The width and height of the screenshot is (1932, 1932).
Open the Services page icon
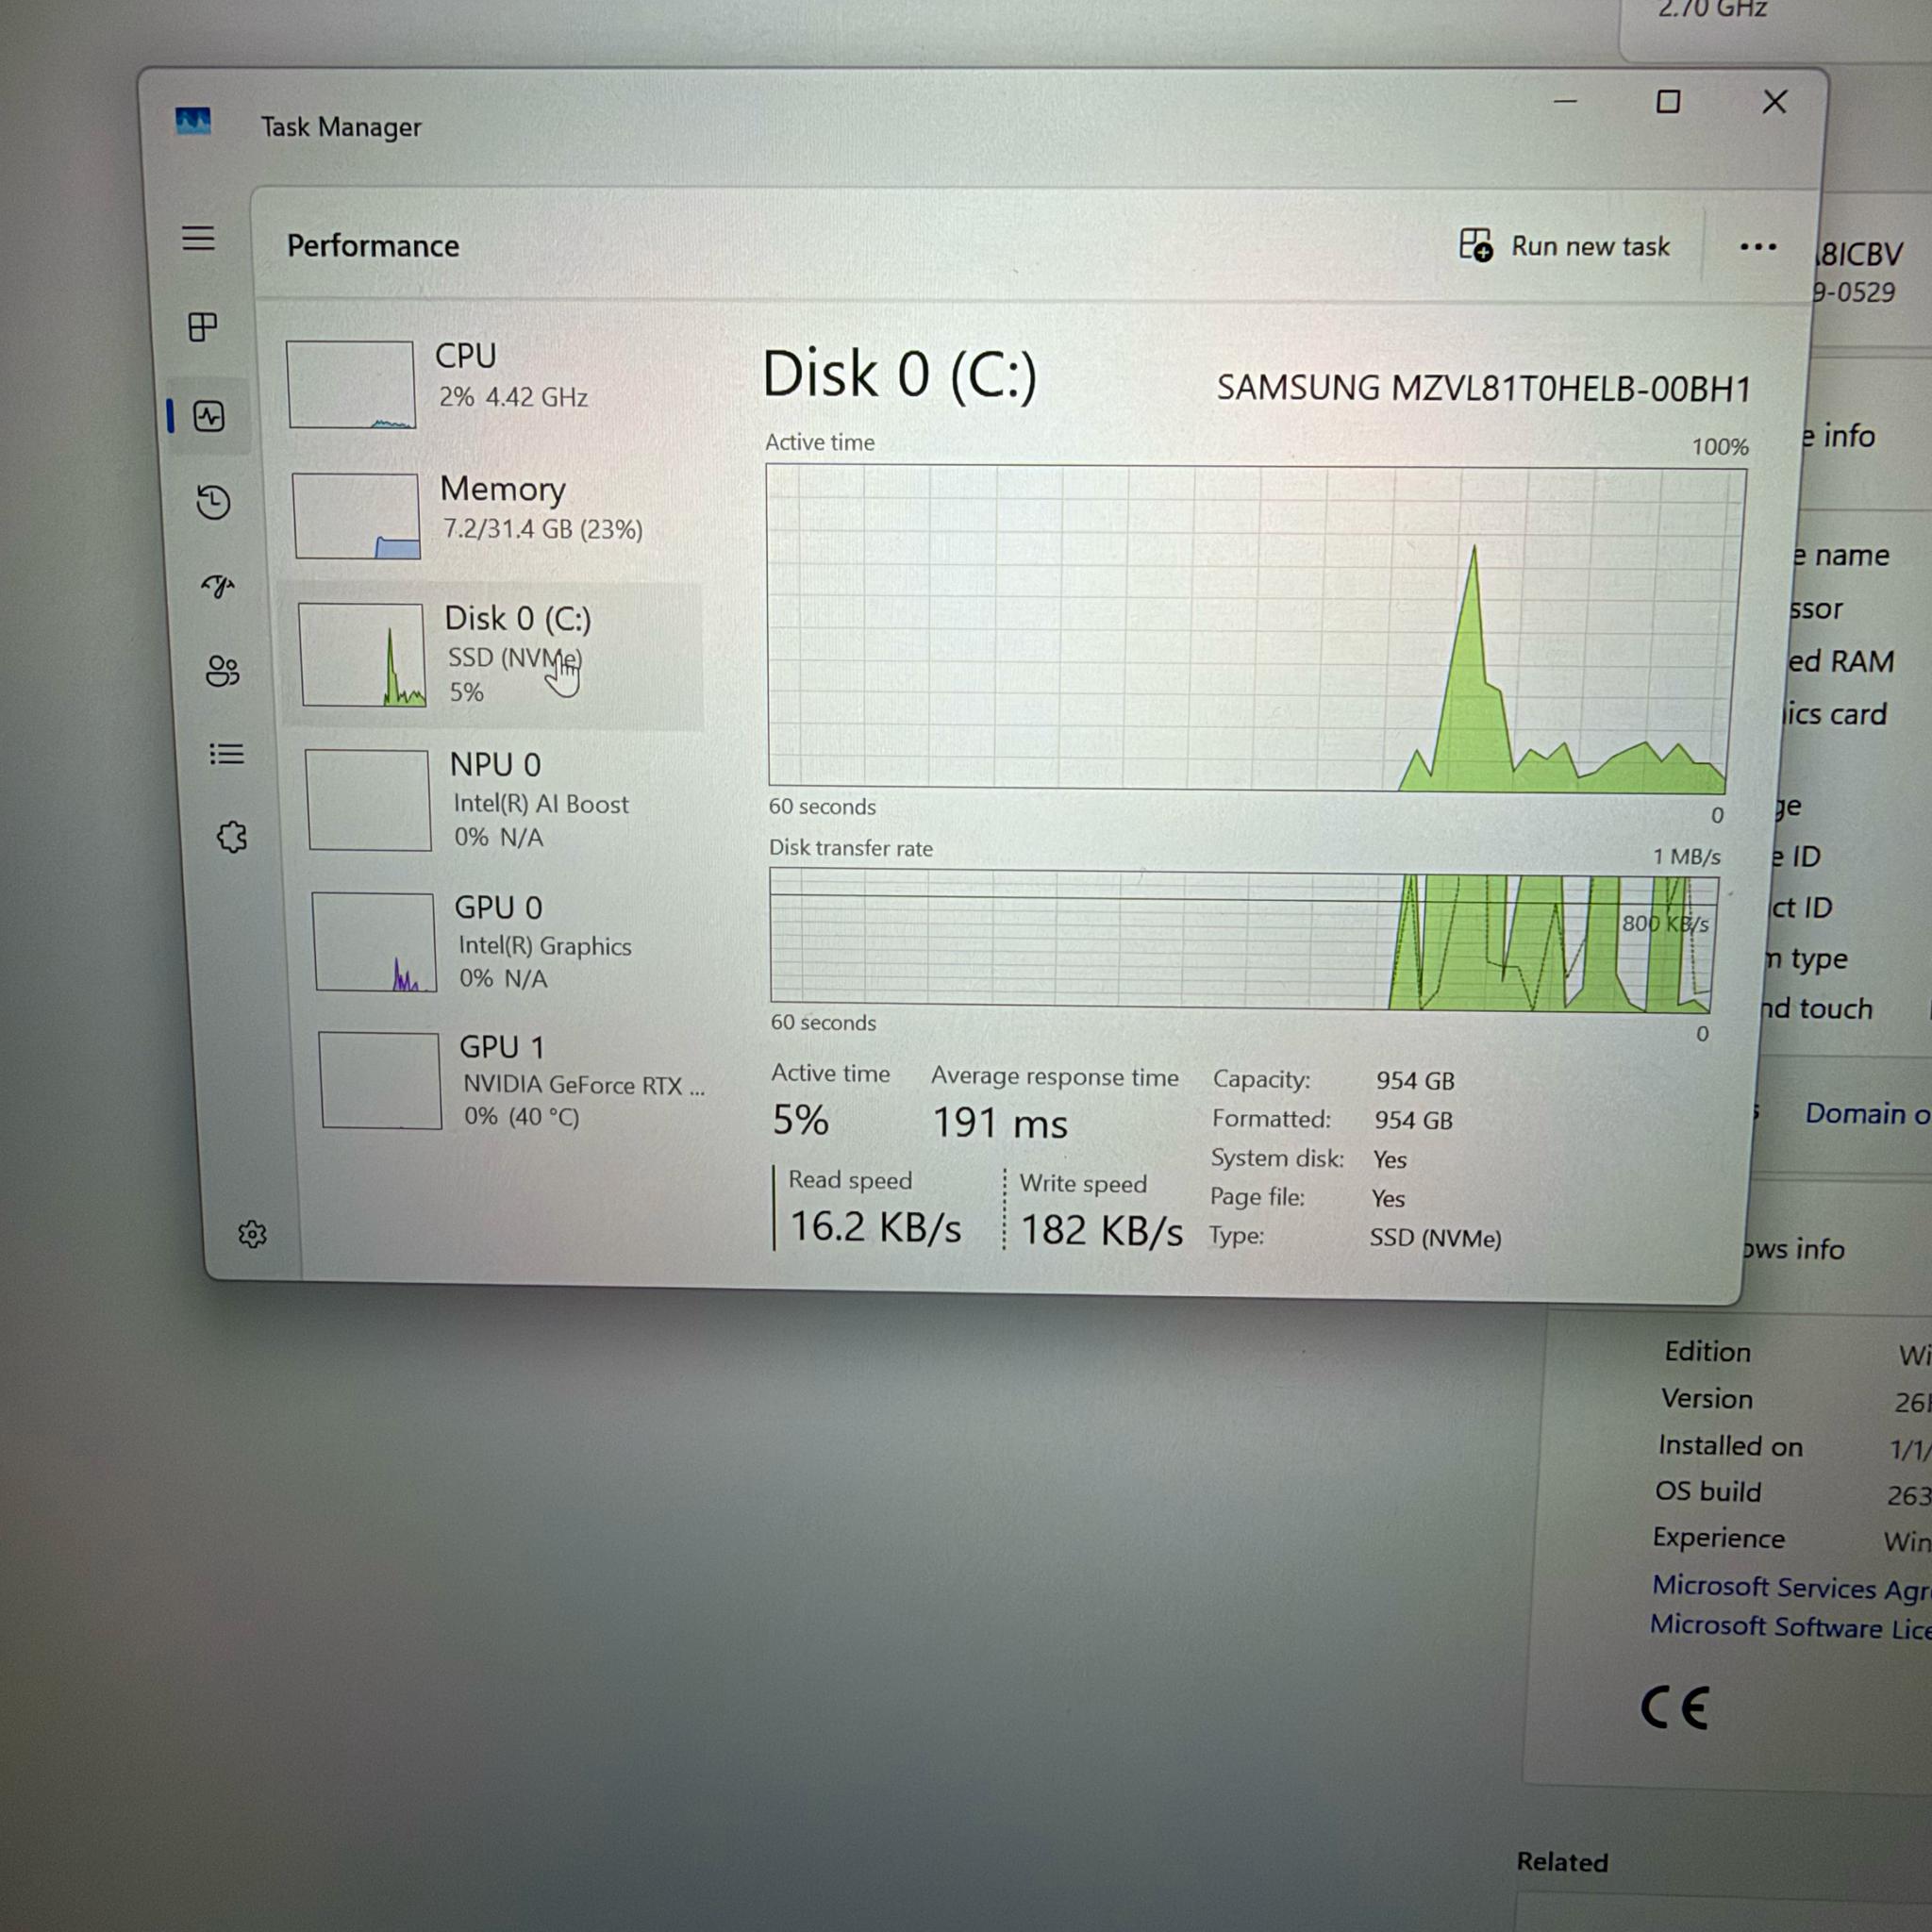[x=232, y=837]
